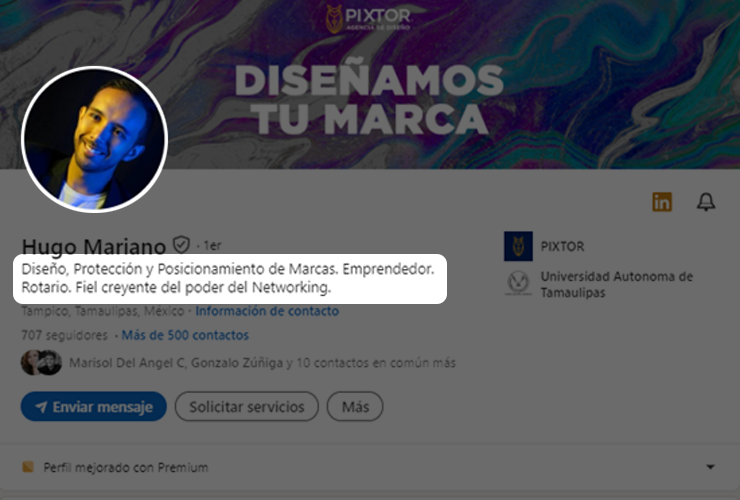Viewport: 740px width, 500px height.
Task: Click the paper plane icon on Enviar mensaje
Action: 41,407
